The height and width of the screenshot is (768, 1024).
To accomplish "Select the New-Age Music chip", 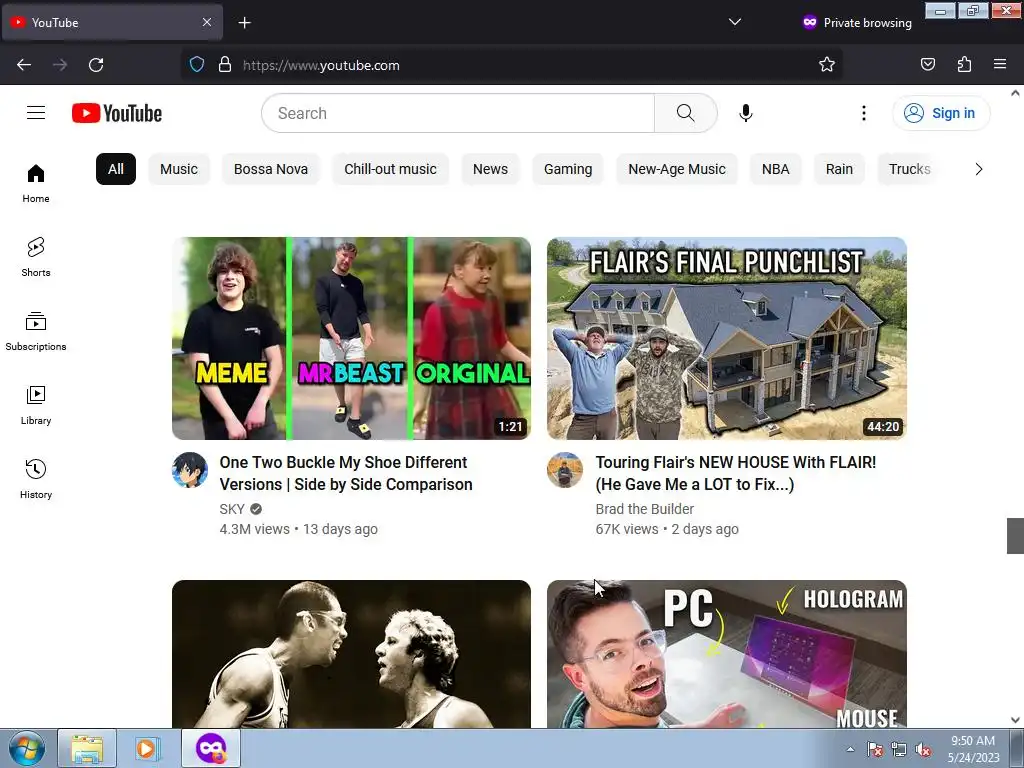I will click(677, 169).
